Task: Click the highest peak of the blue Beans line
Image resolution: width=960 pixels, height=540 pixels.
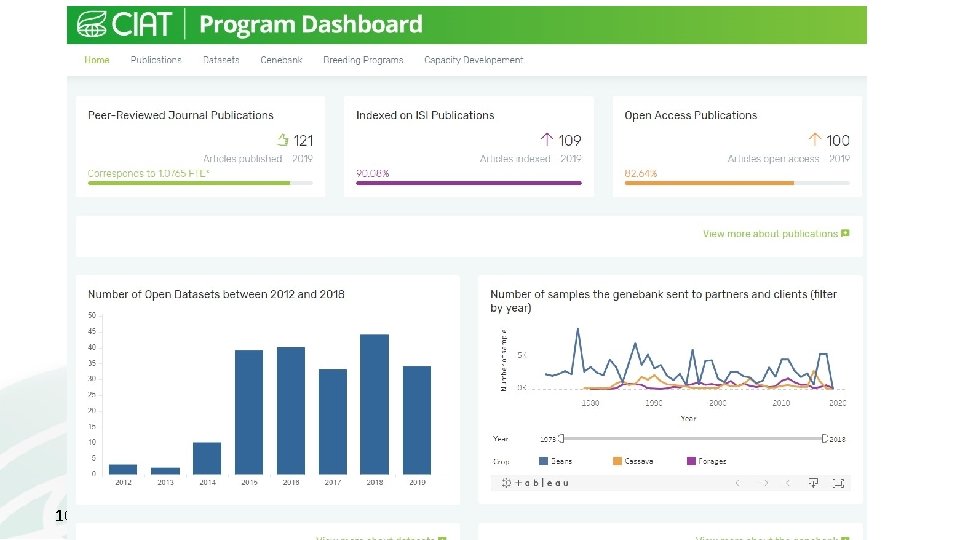Action: pos(577,331)
